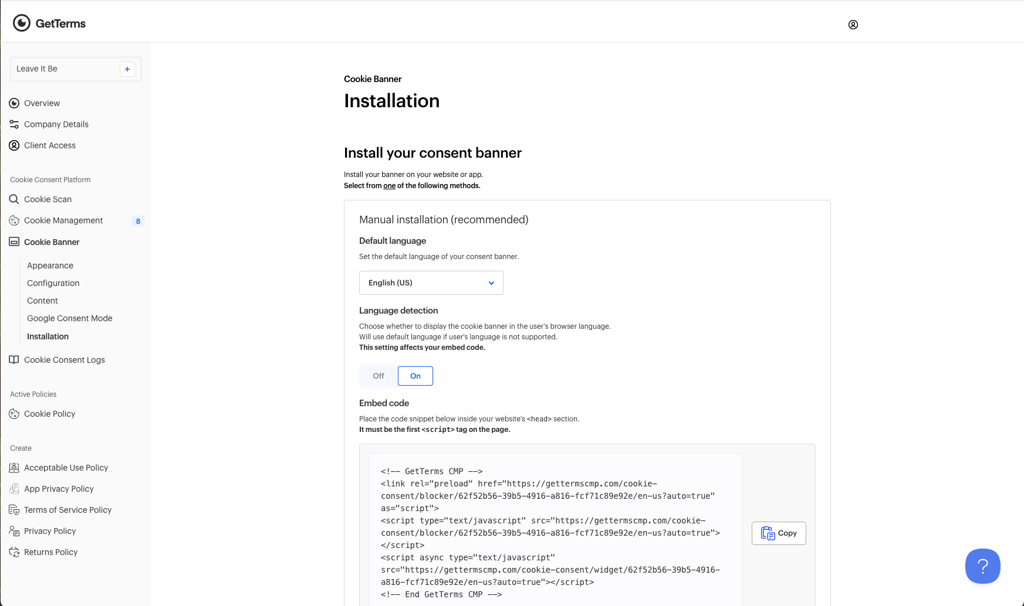Image resolution: width=1024 pixels, height=606 pixels.
Task: Click the 'Language detection' label
Action: point(398,311)
